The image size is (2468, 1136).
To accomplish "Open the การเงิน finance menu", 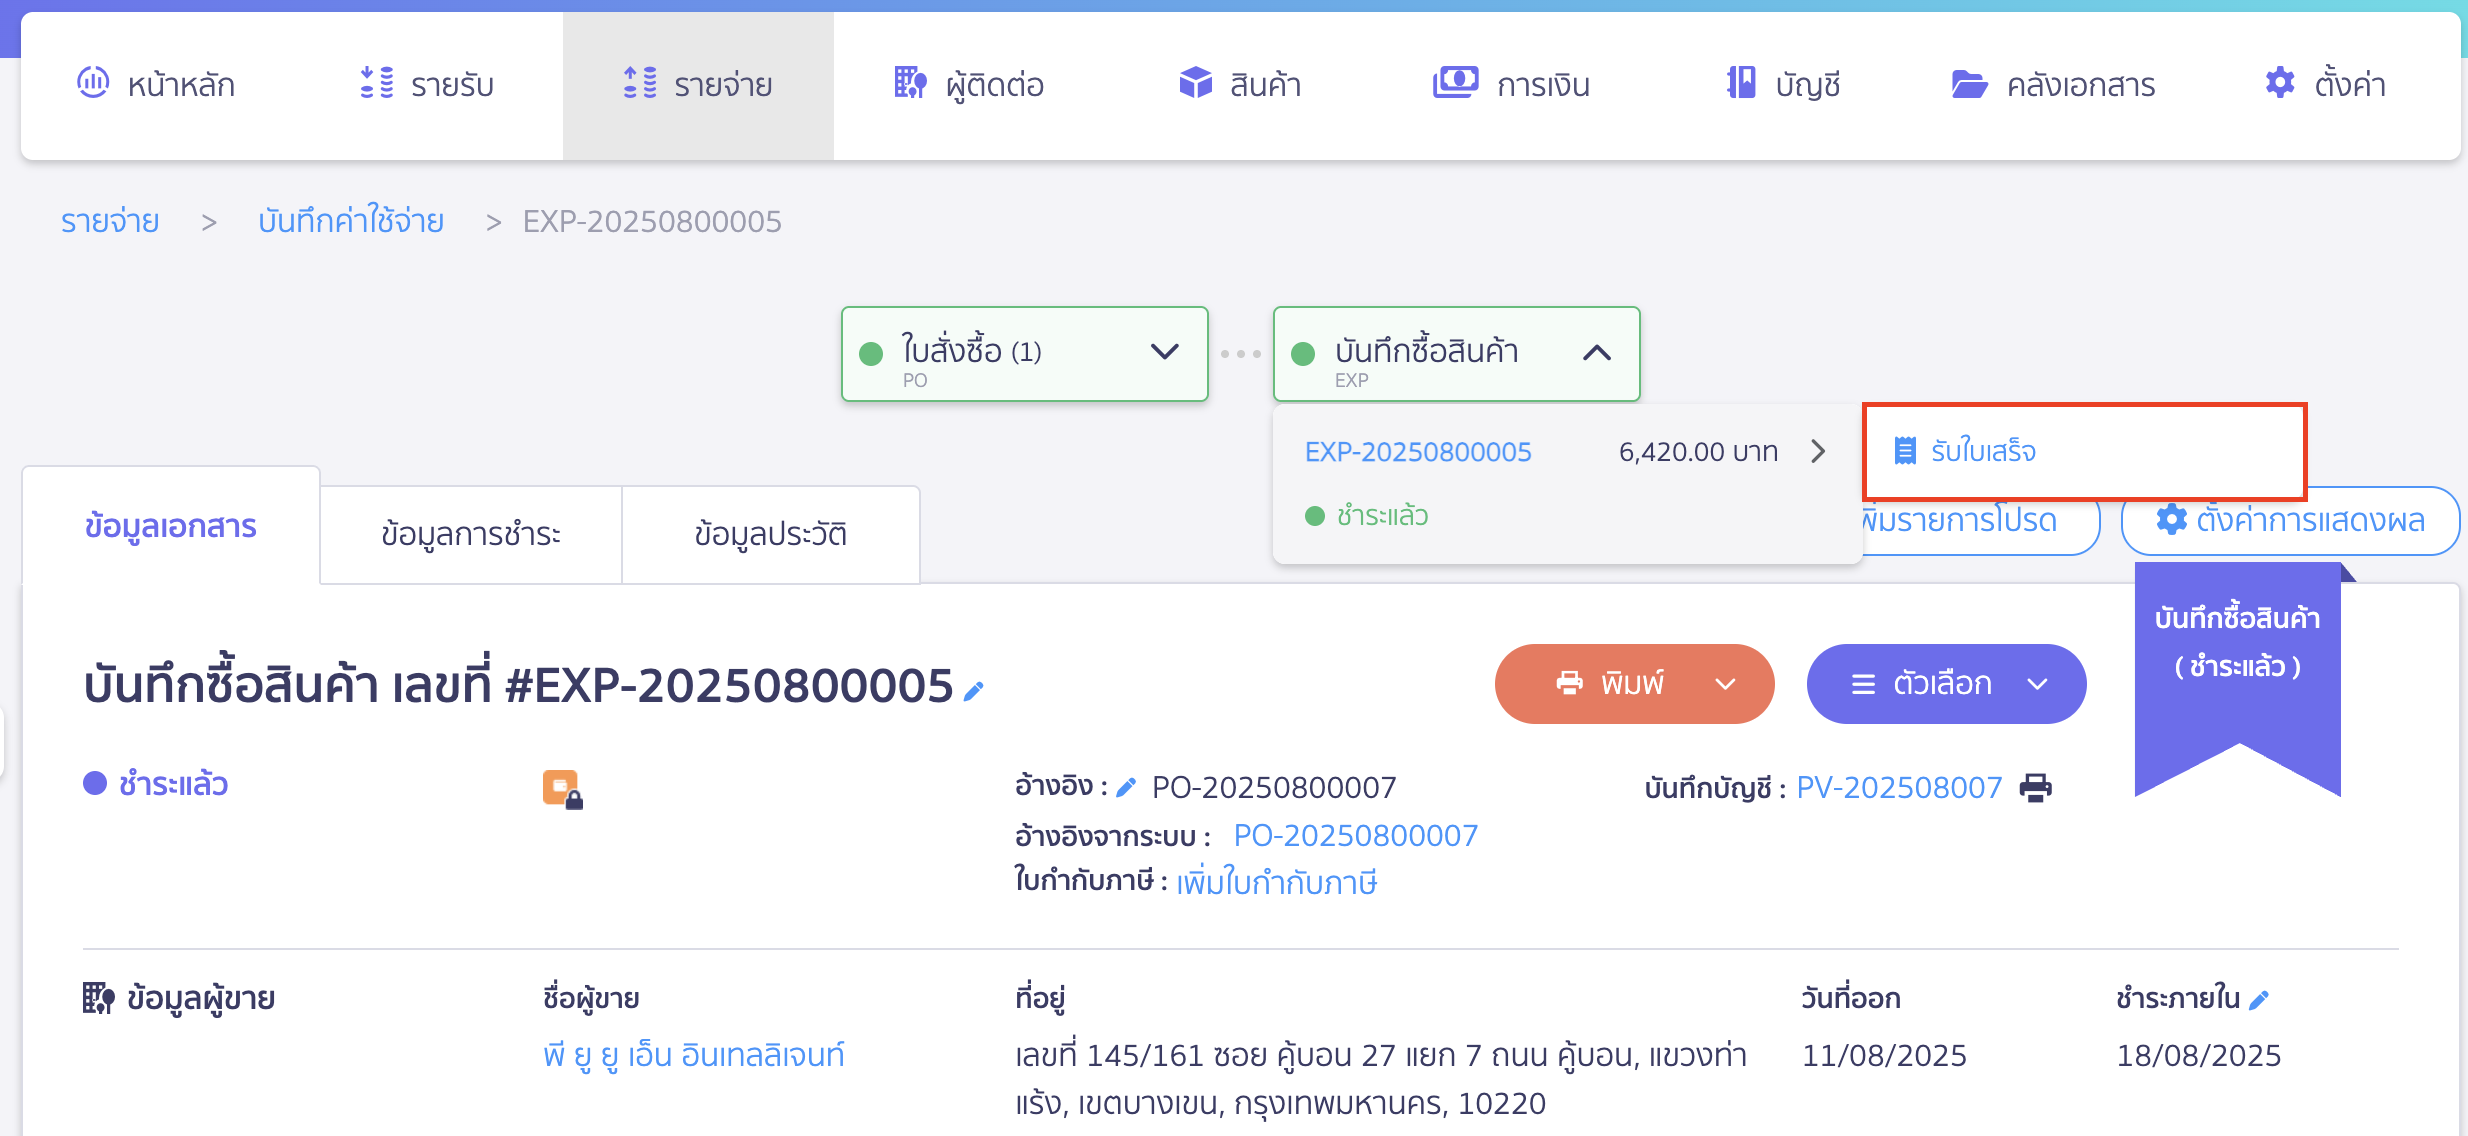I will click(x=1511, y=85).
